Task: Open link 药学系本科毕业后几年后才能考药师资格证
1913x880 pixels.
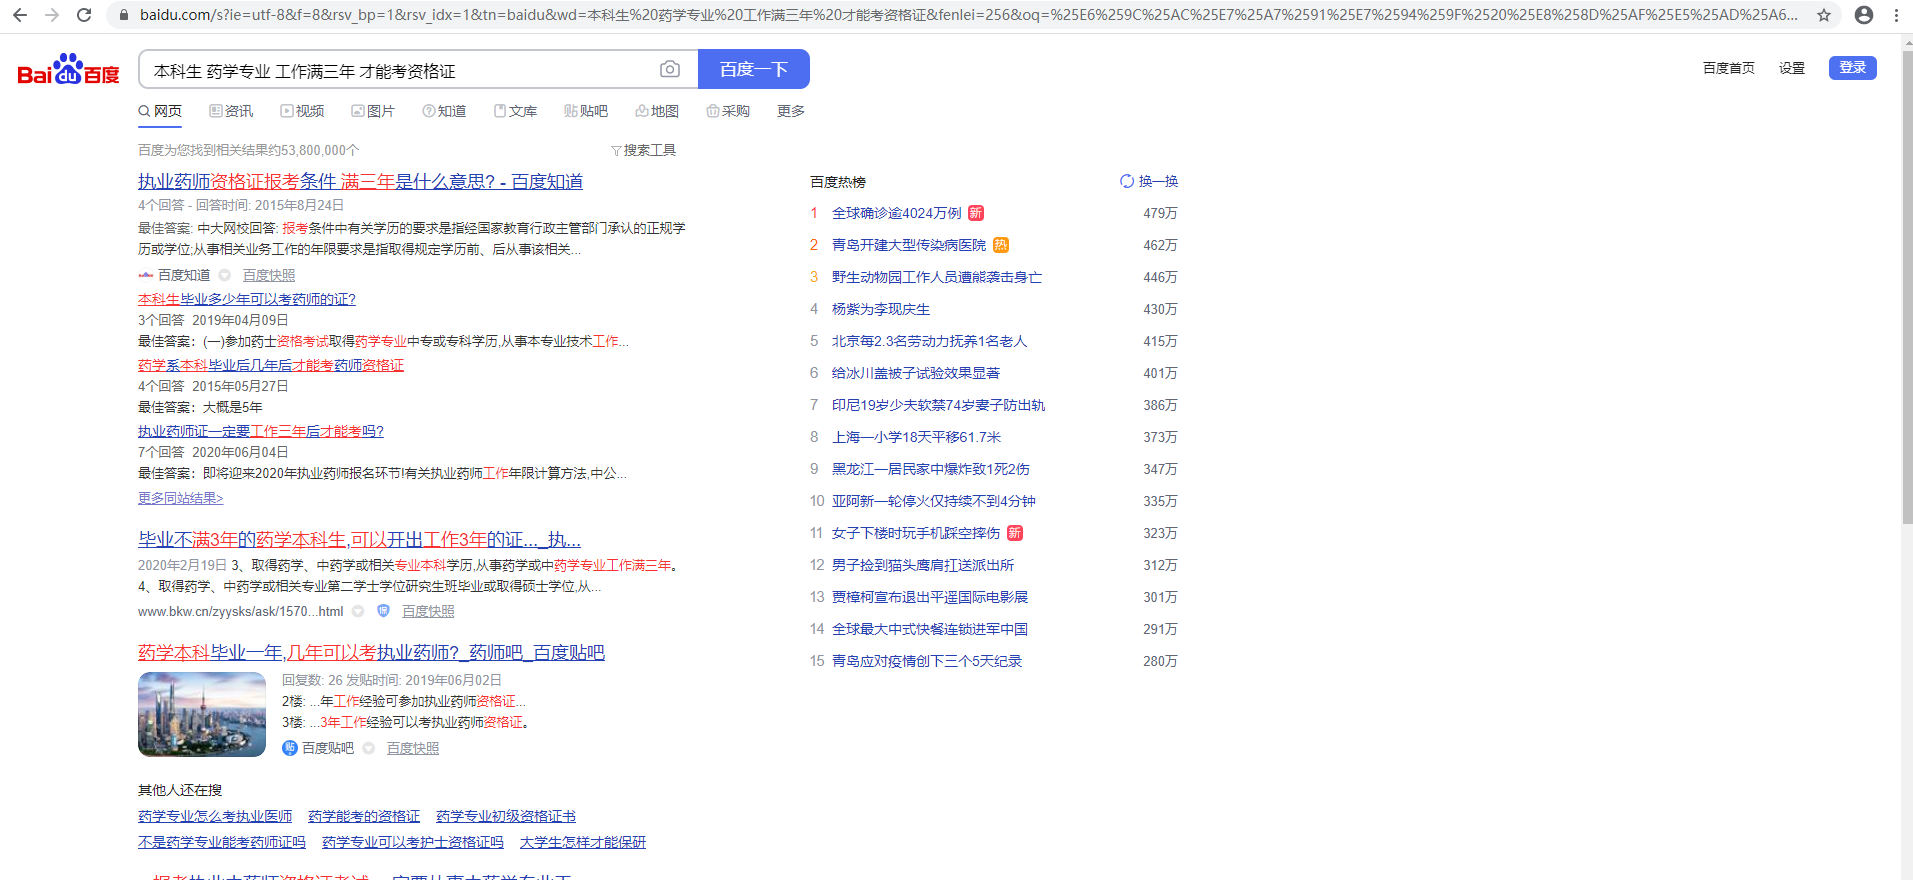Action: pyautogui.click(x=271, y=365)
